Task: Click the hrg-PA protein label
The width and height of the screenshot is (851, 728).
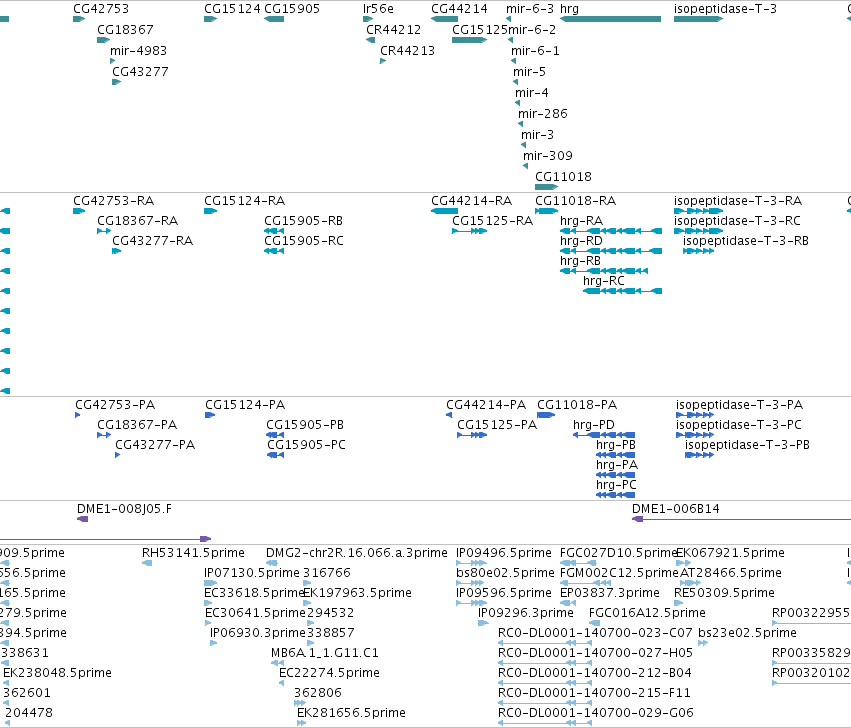Action: coord(617,465)
